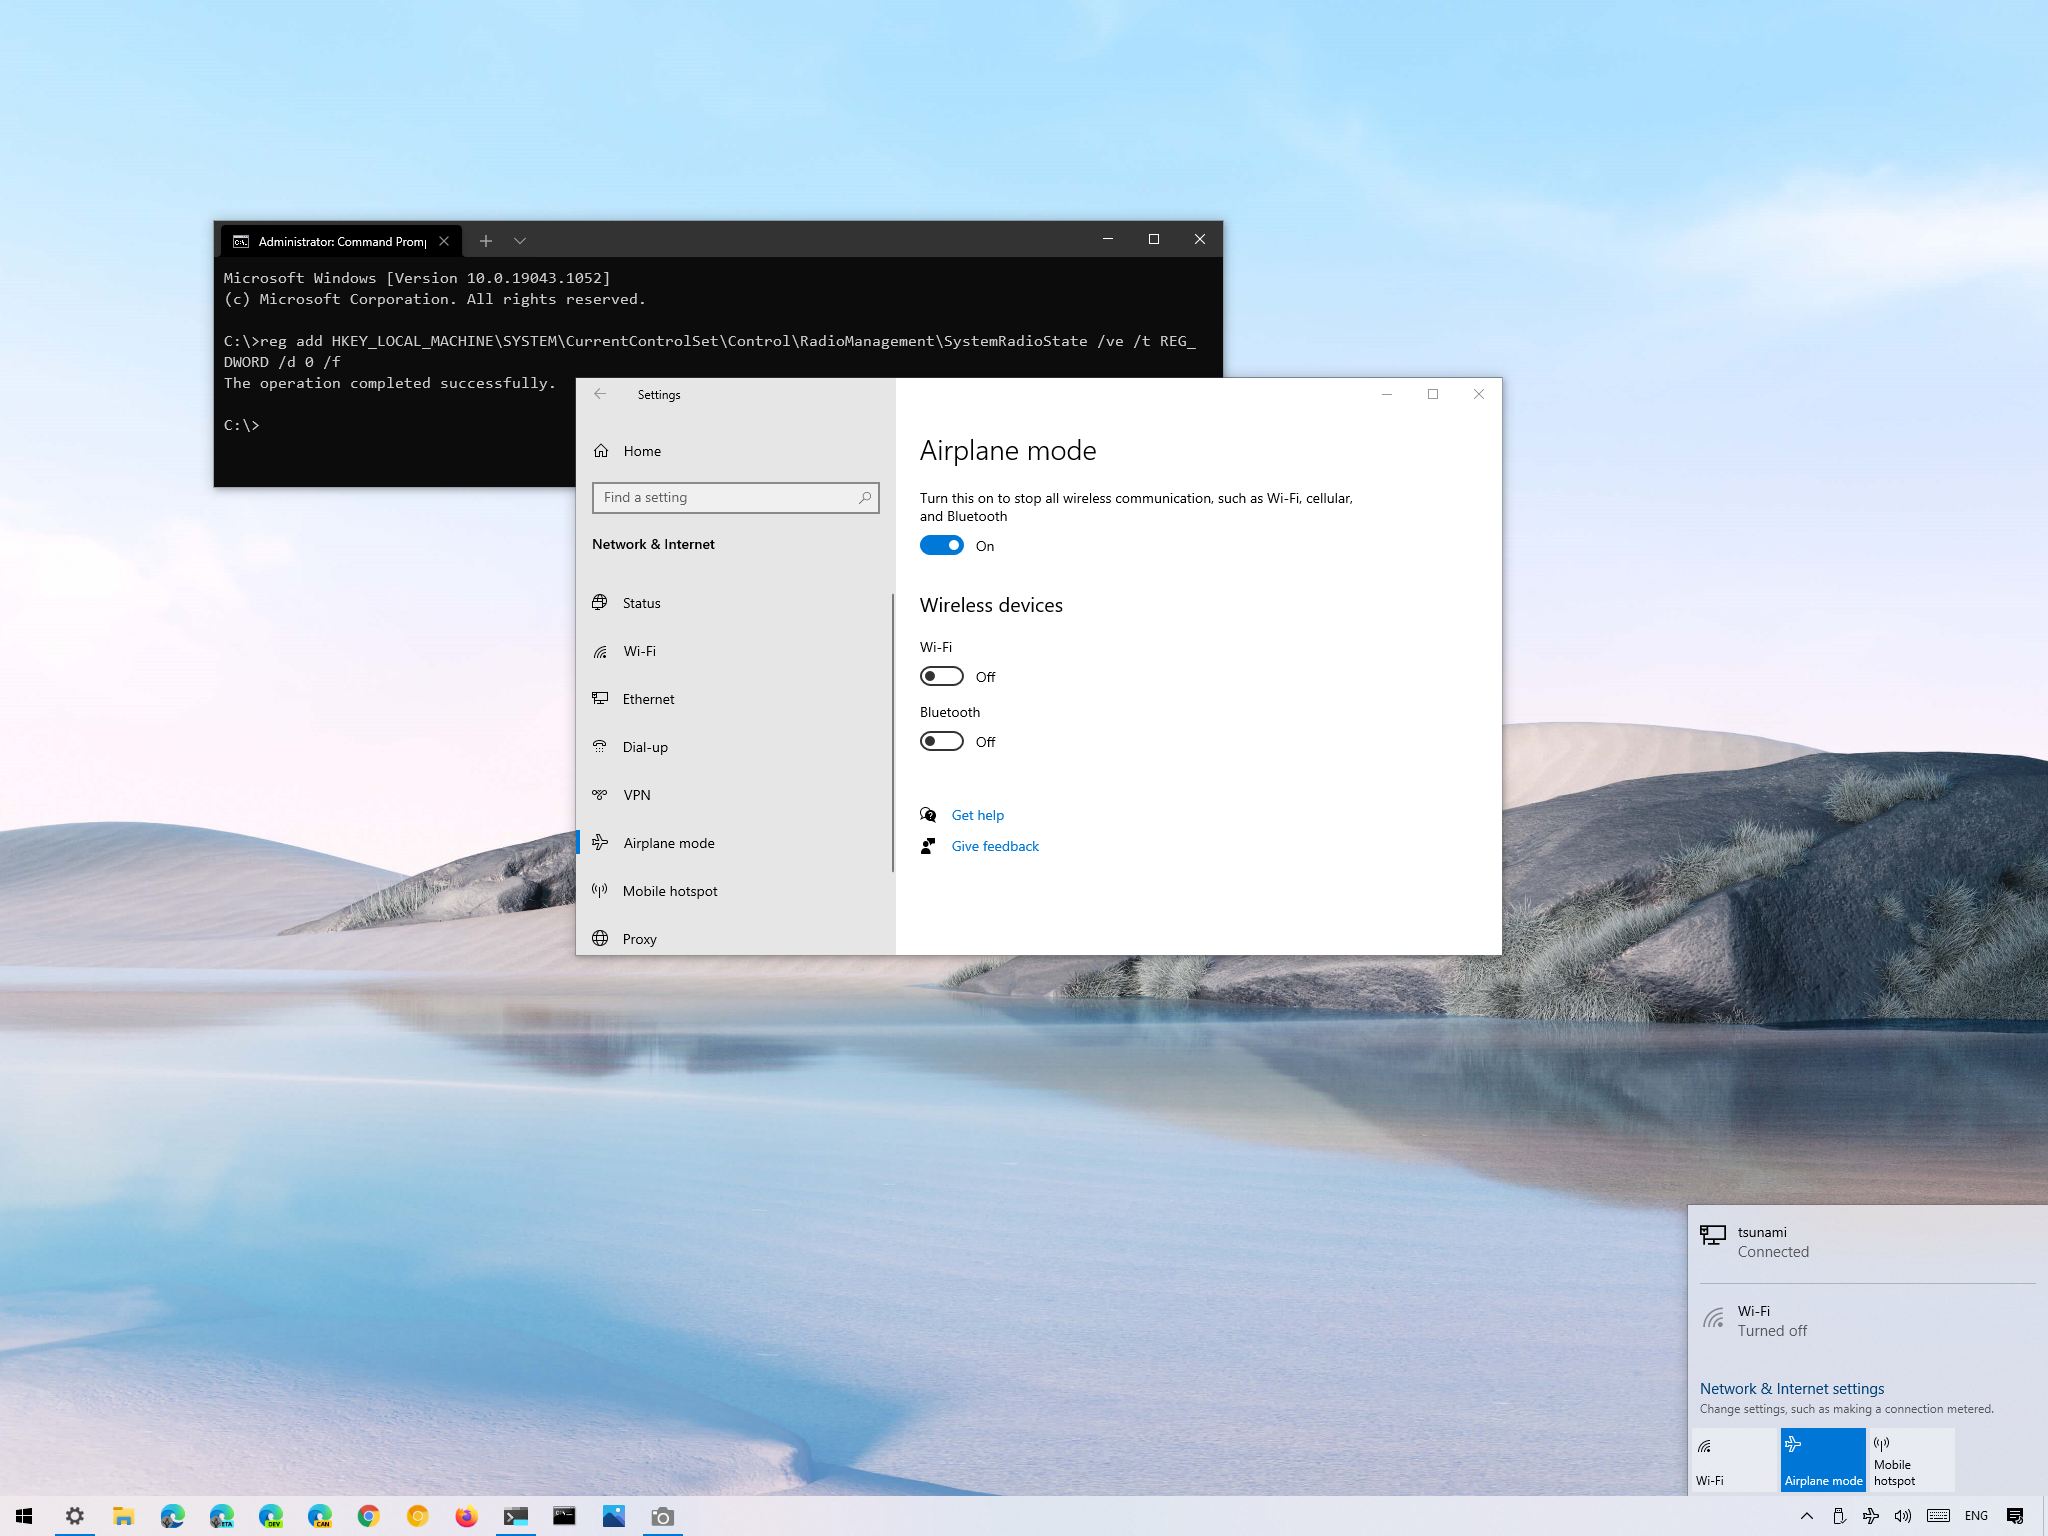Click the Camera app taskbar icon
The image size is (2048, 1536).
[x=662, y=1516]
